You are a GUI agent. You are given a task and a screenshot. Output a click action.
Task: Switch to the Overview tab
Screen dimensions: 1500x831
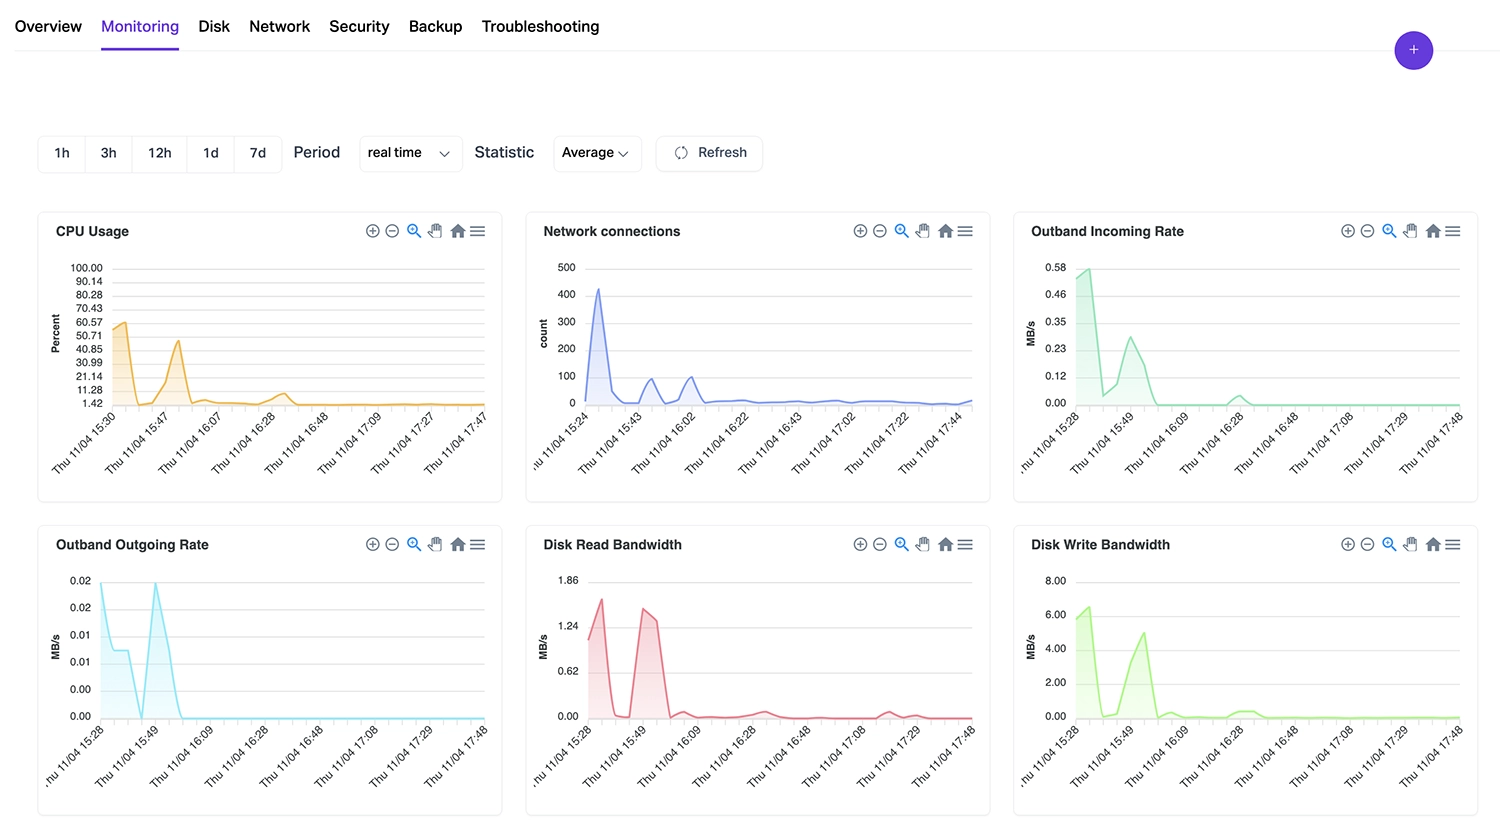48,27
